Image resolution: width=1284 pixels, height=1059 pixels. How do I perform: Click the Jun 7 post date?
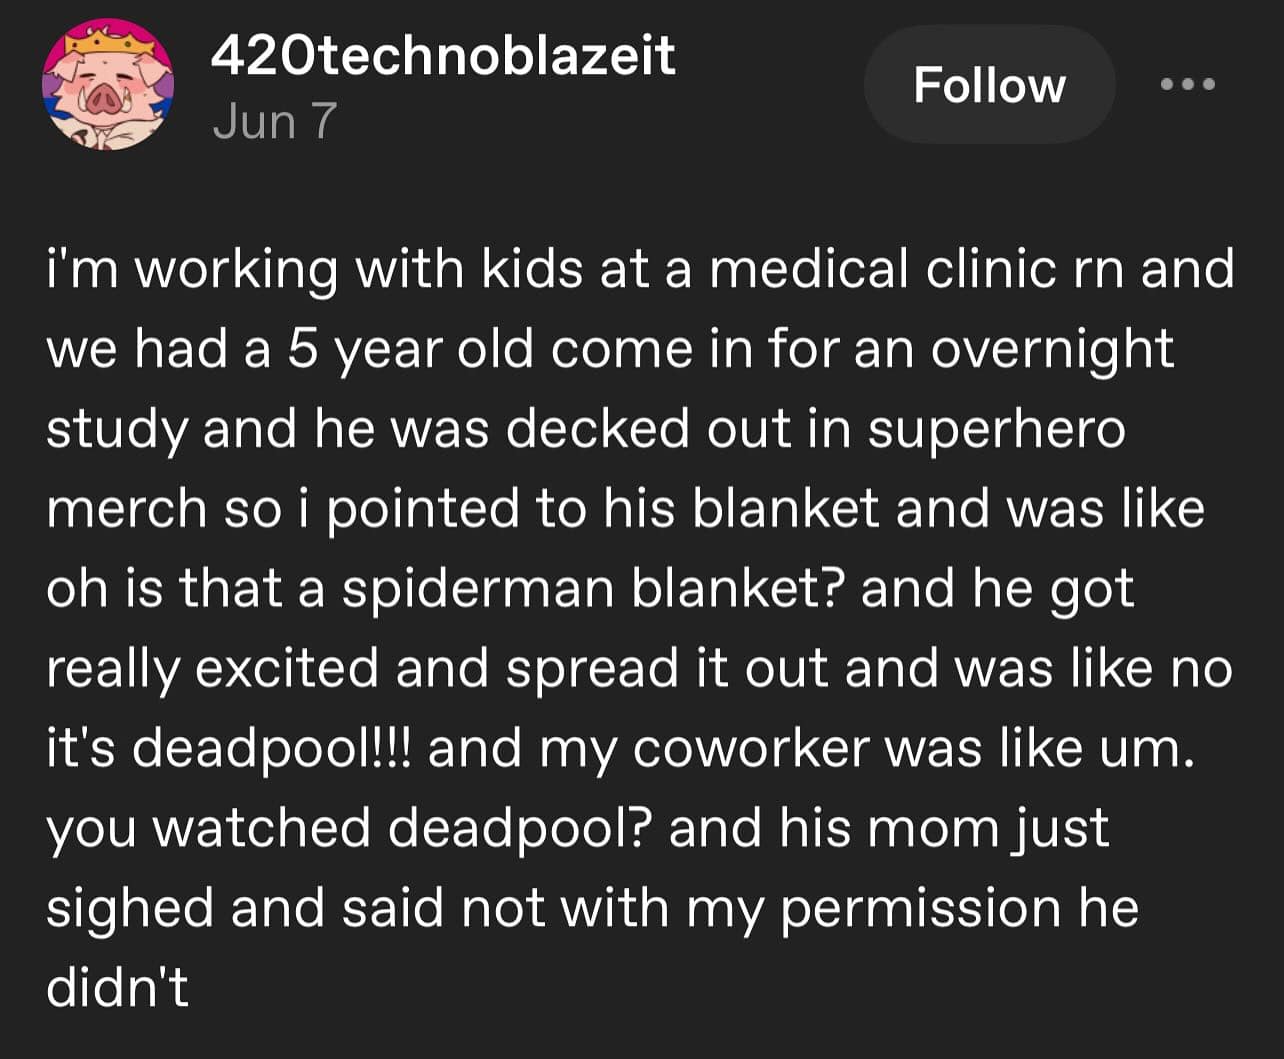point(274,121)
